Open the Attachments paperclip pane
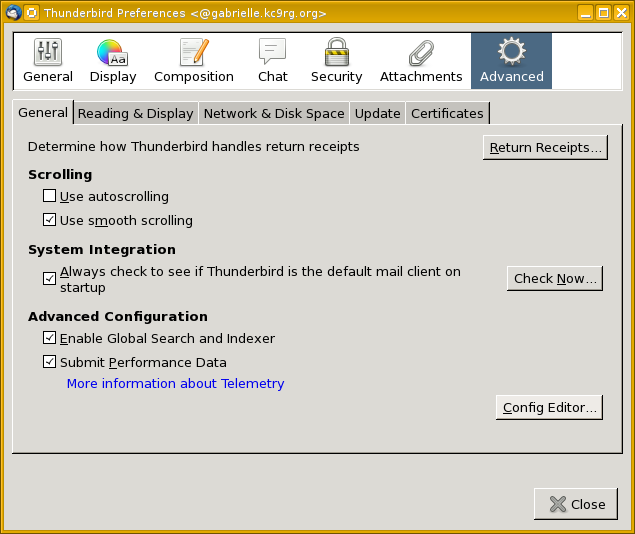The image size is (635, 534). (x=421, y=61)
